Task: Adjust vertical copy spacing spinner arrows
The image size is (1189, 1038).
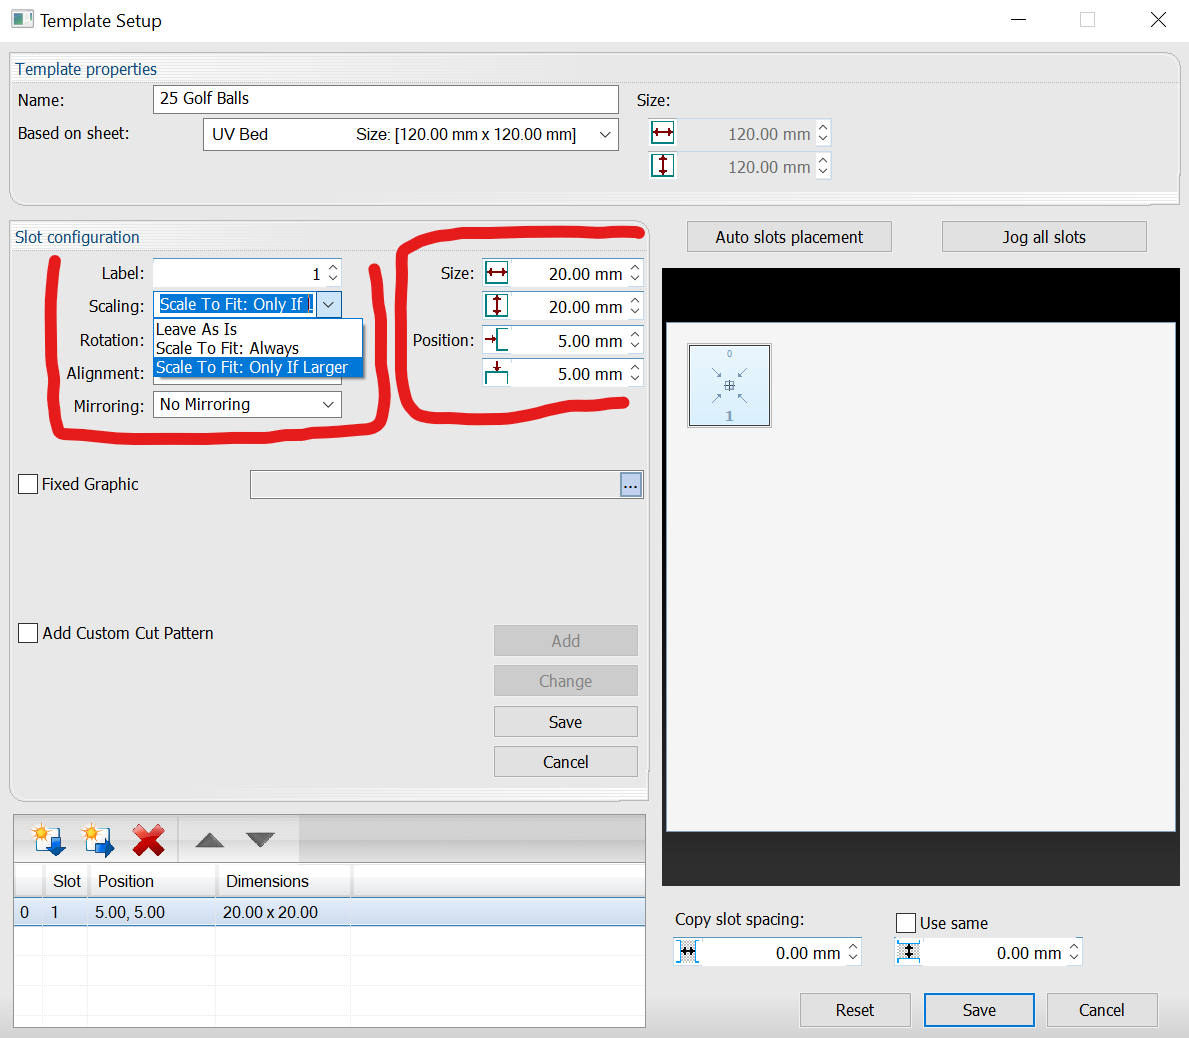Action: pos(1074,952)
